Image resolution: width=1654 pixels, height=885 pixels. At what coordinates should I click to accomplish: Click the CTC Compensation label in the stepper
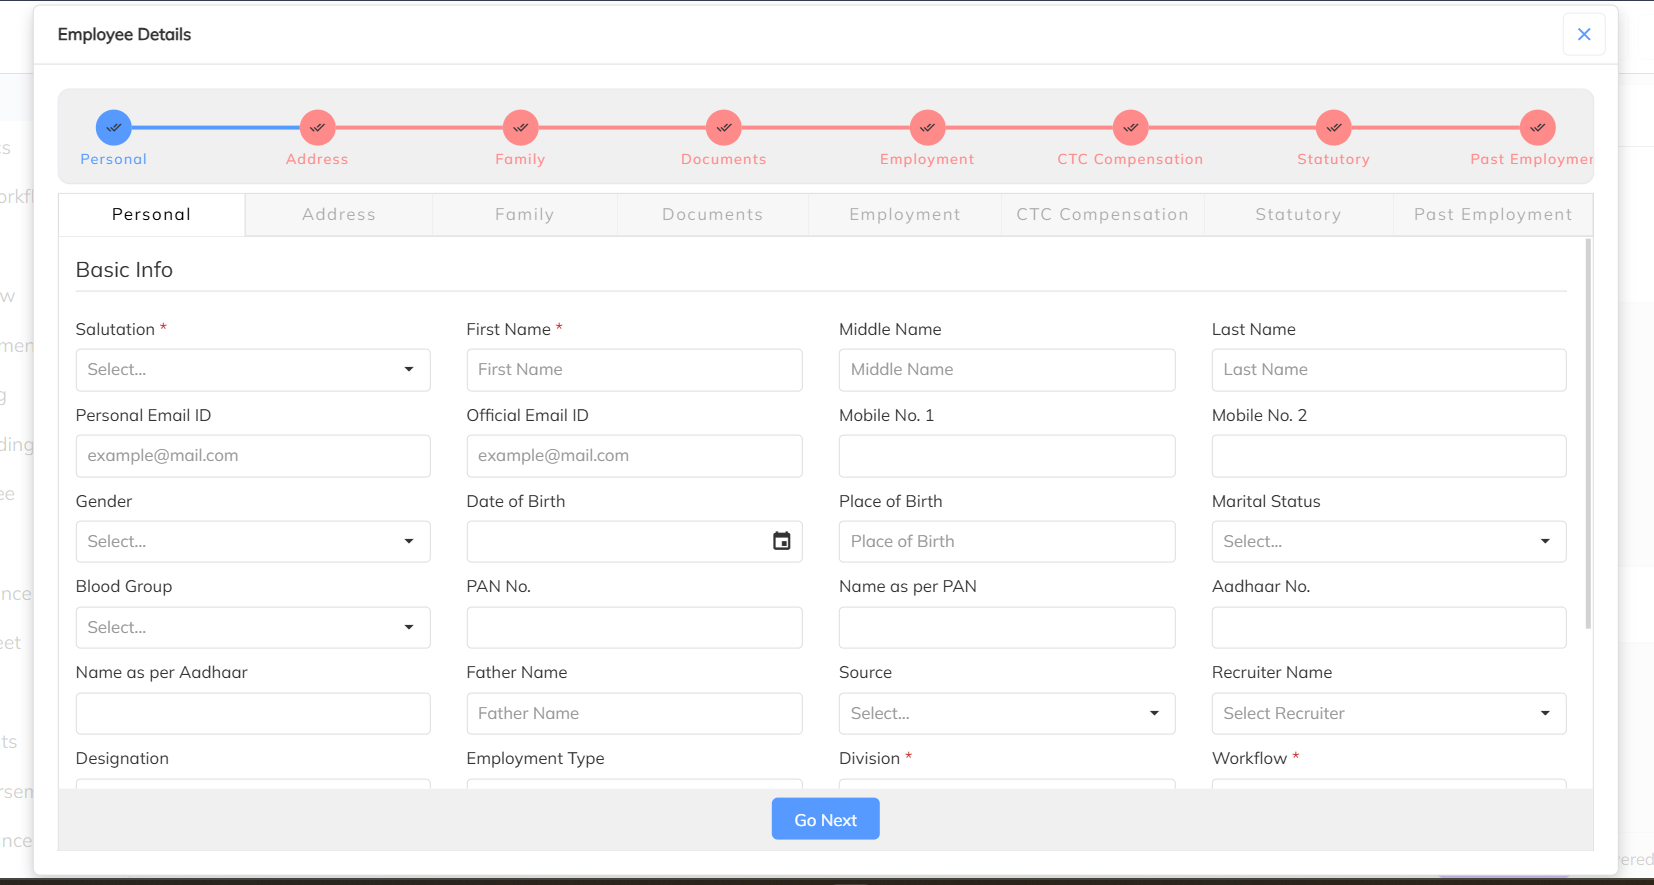[1131, 159]
